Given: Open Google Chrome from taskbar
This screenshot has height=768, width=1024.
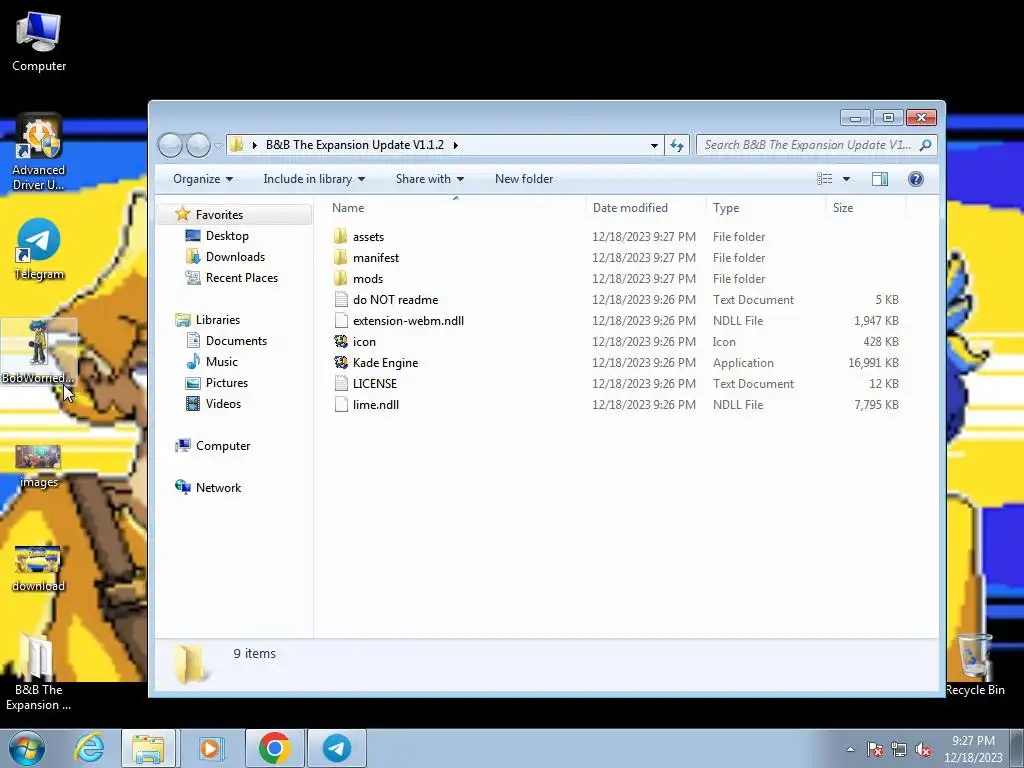Looking at the screenshot, I should [274, 748].
